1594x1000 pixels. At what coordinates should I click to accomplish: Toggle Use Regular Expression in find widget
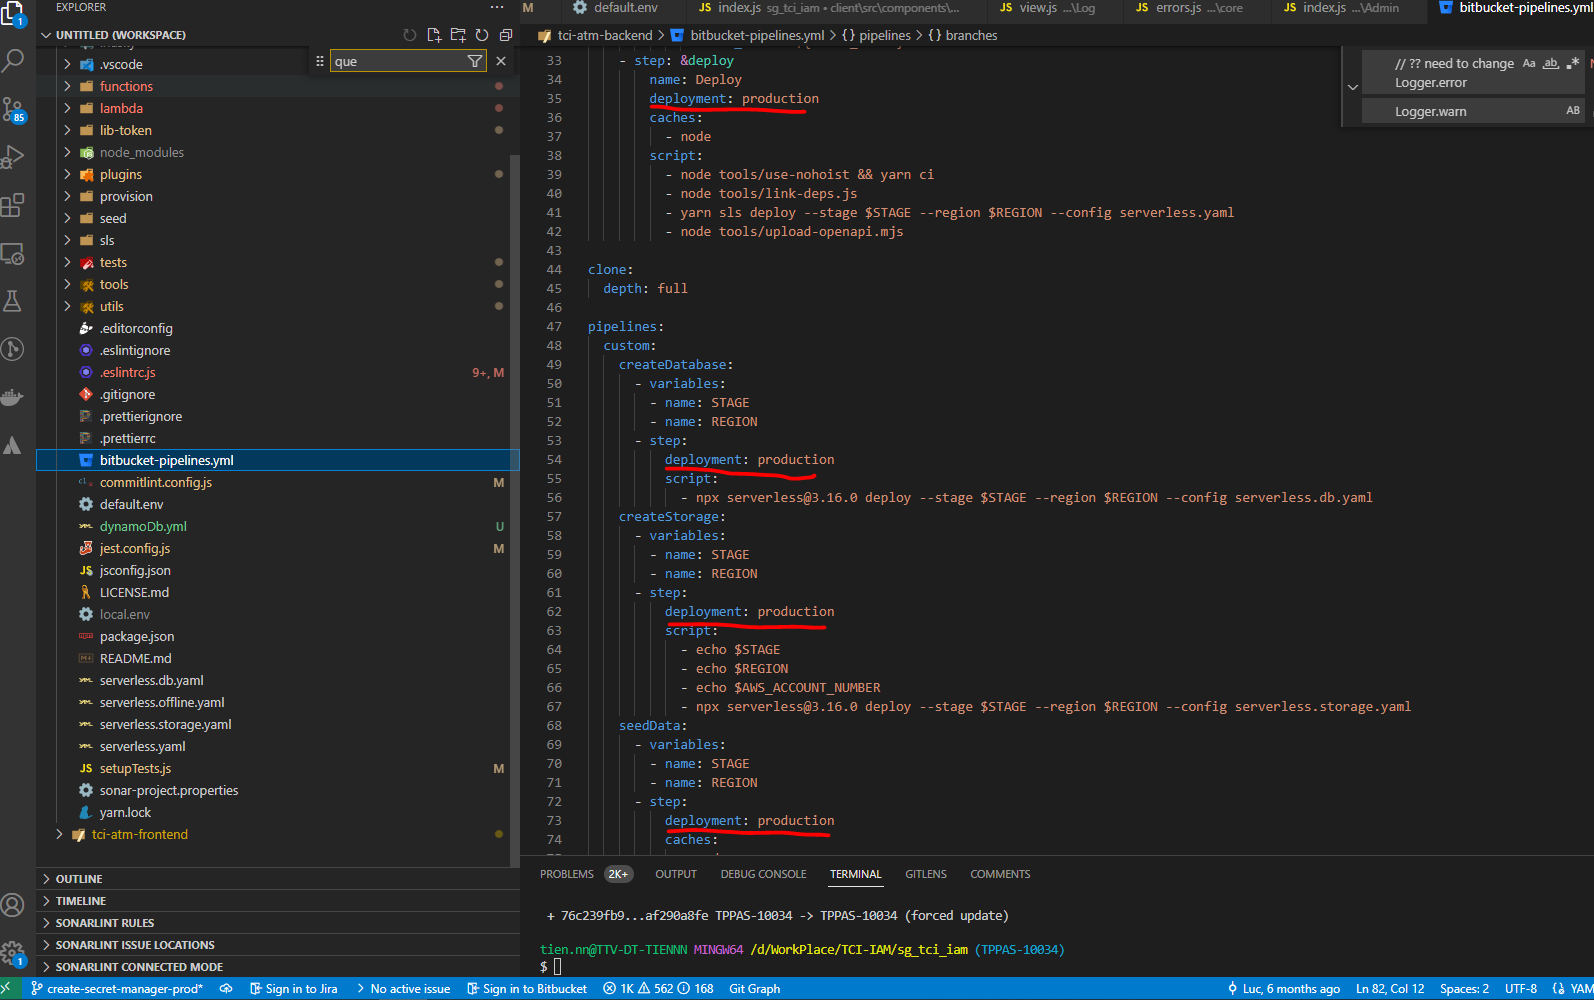(1573, 63)
